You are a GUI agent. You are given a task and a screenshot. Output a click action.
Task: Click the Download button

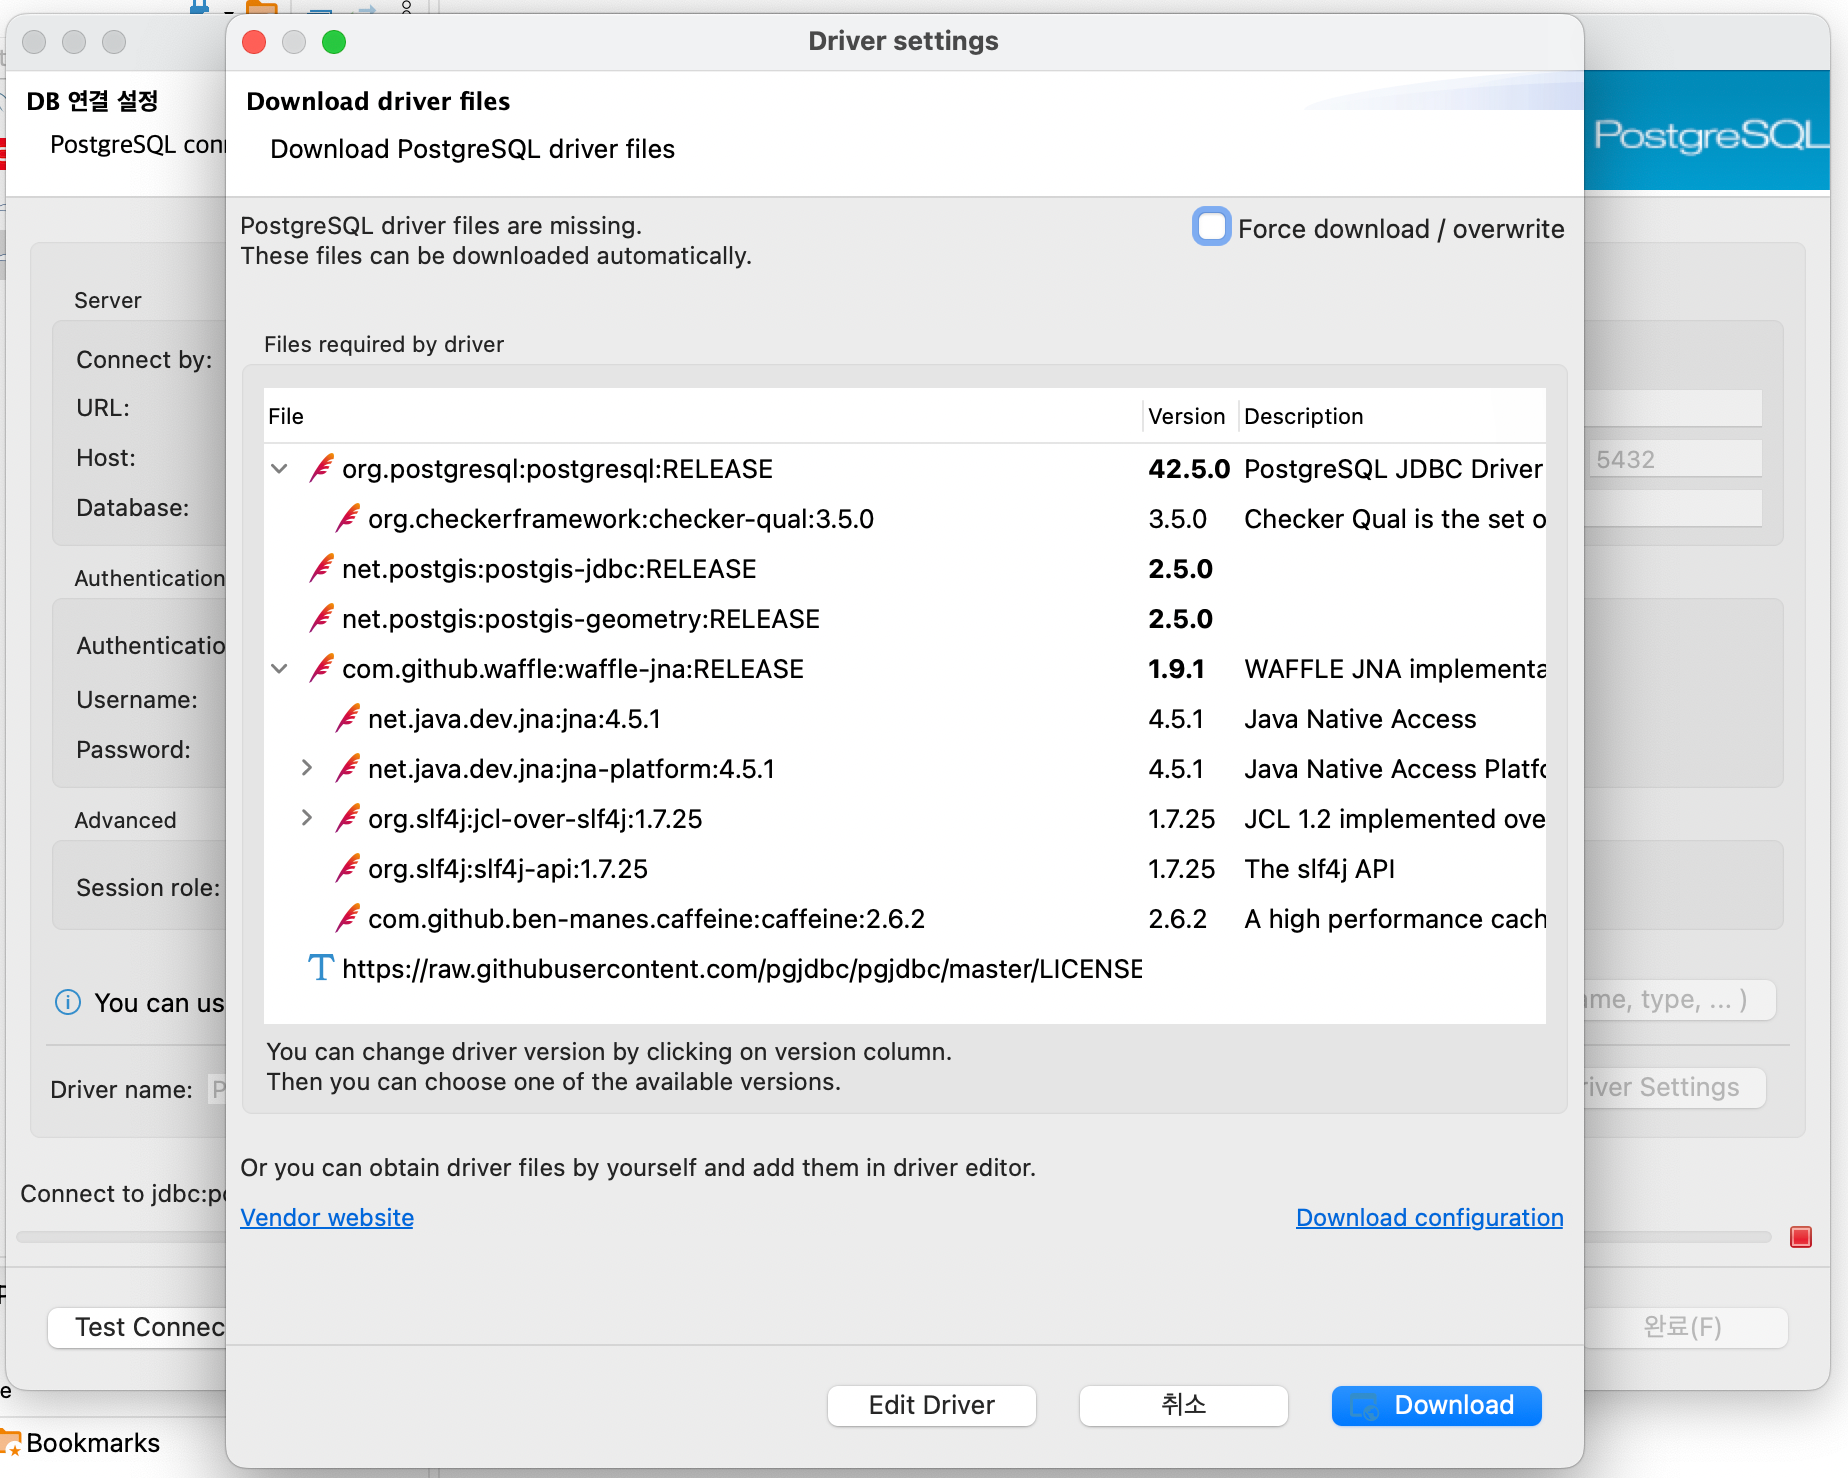click(x=1436, y=1405)
